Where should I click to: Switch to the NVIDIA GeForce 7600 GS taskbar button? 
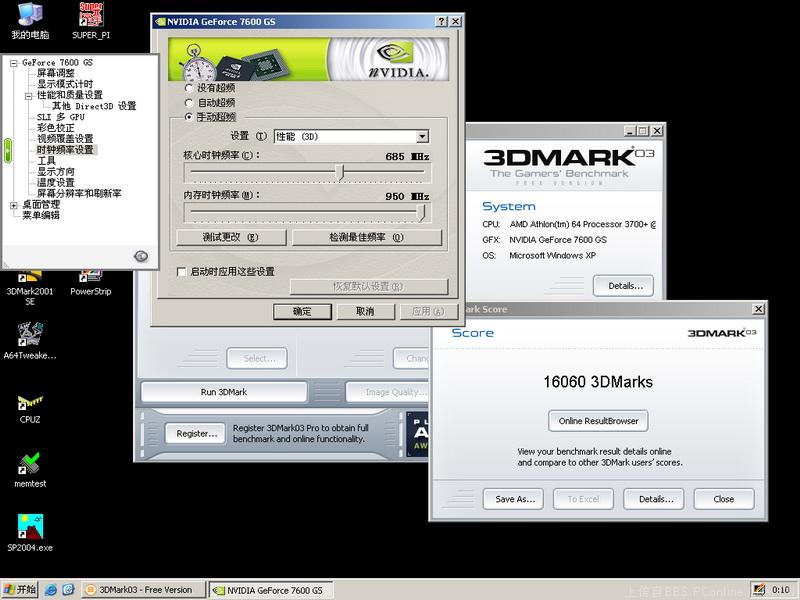click(x=271, y=590)
